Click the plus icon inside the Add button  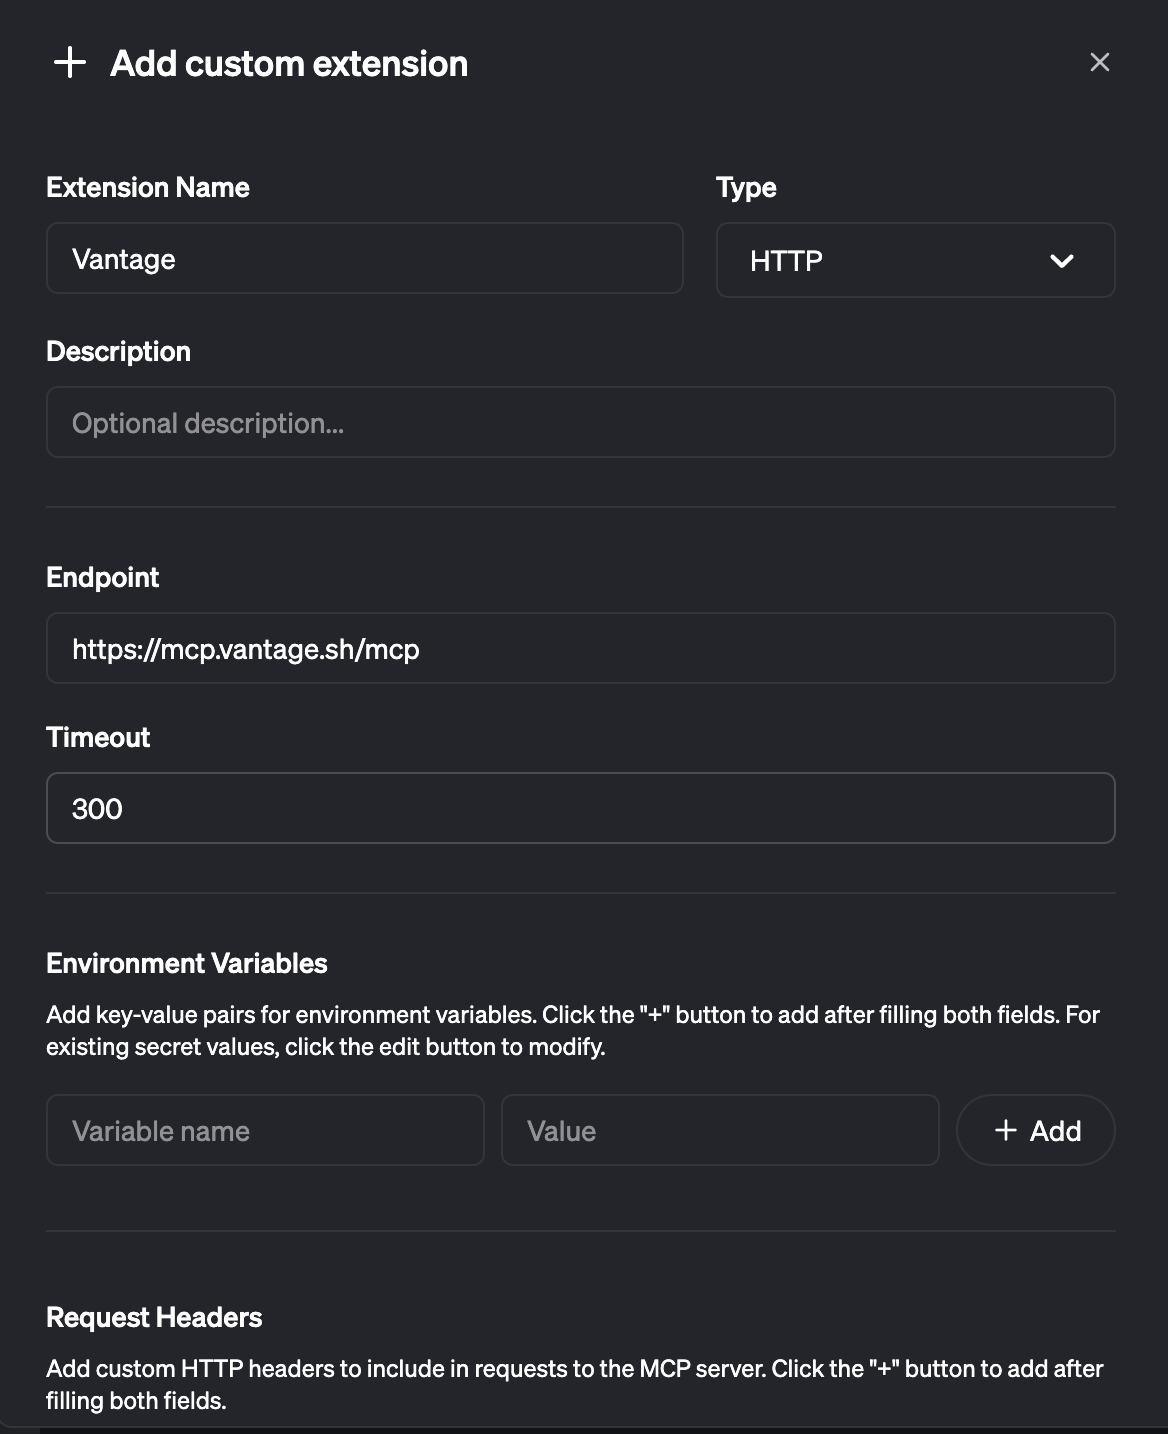point(1005,1130)
